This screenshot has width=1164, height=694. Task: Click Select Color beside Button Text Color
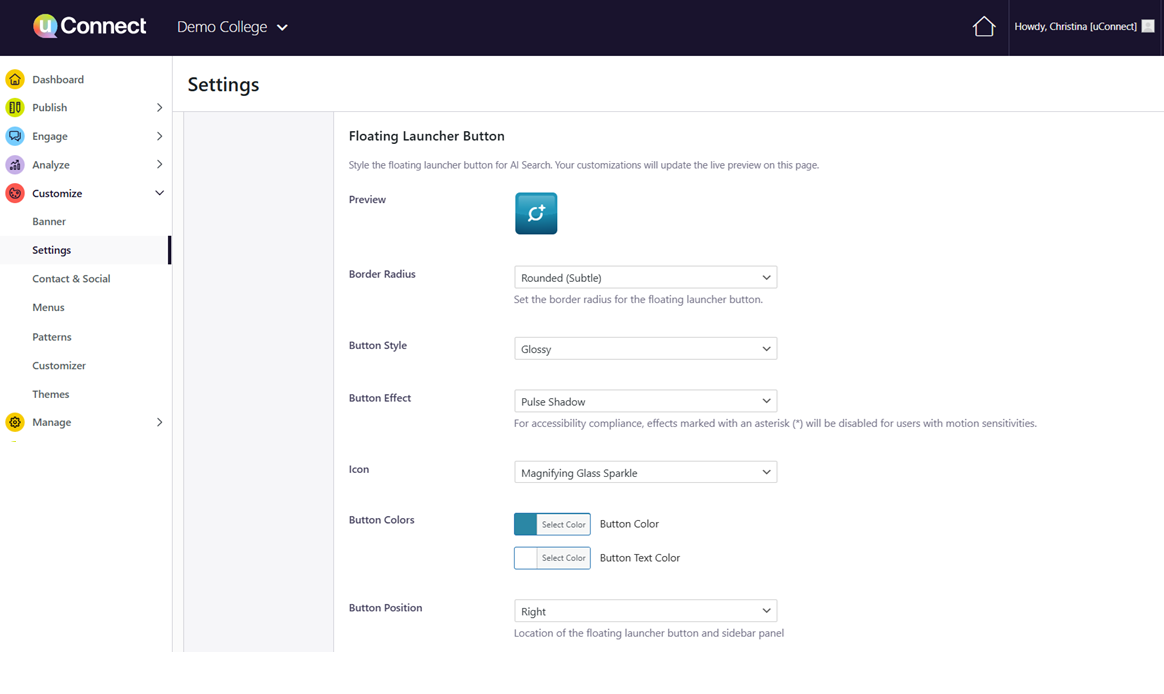pos(563,558)
